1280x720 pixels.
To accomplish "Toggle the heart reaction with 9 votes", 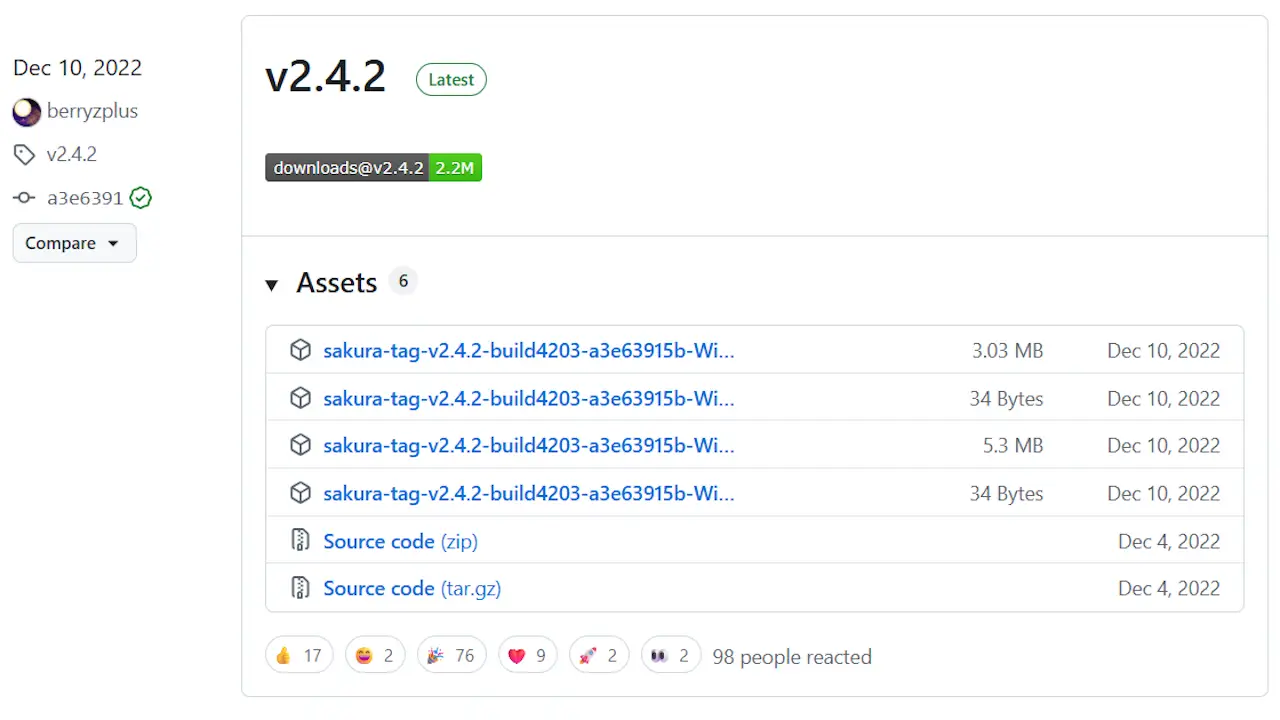I will tap(527, 656).
